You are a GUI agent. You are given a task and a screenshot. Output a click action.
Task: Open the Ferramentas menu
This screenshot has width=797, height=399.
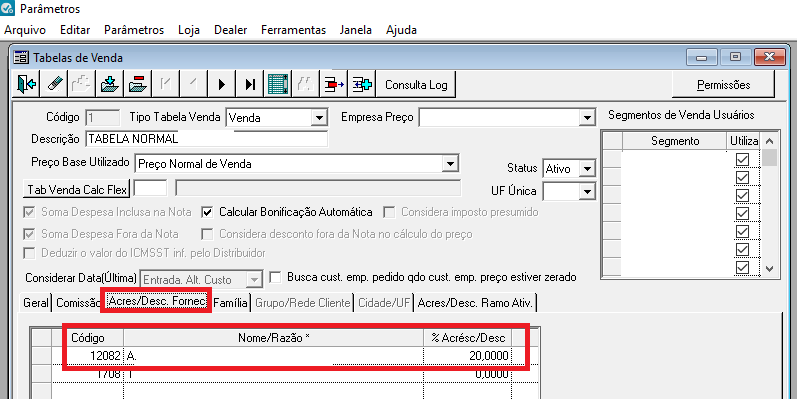tap(293, 30)
